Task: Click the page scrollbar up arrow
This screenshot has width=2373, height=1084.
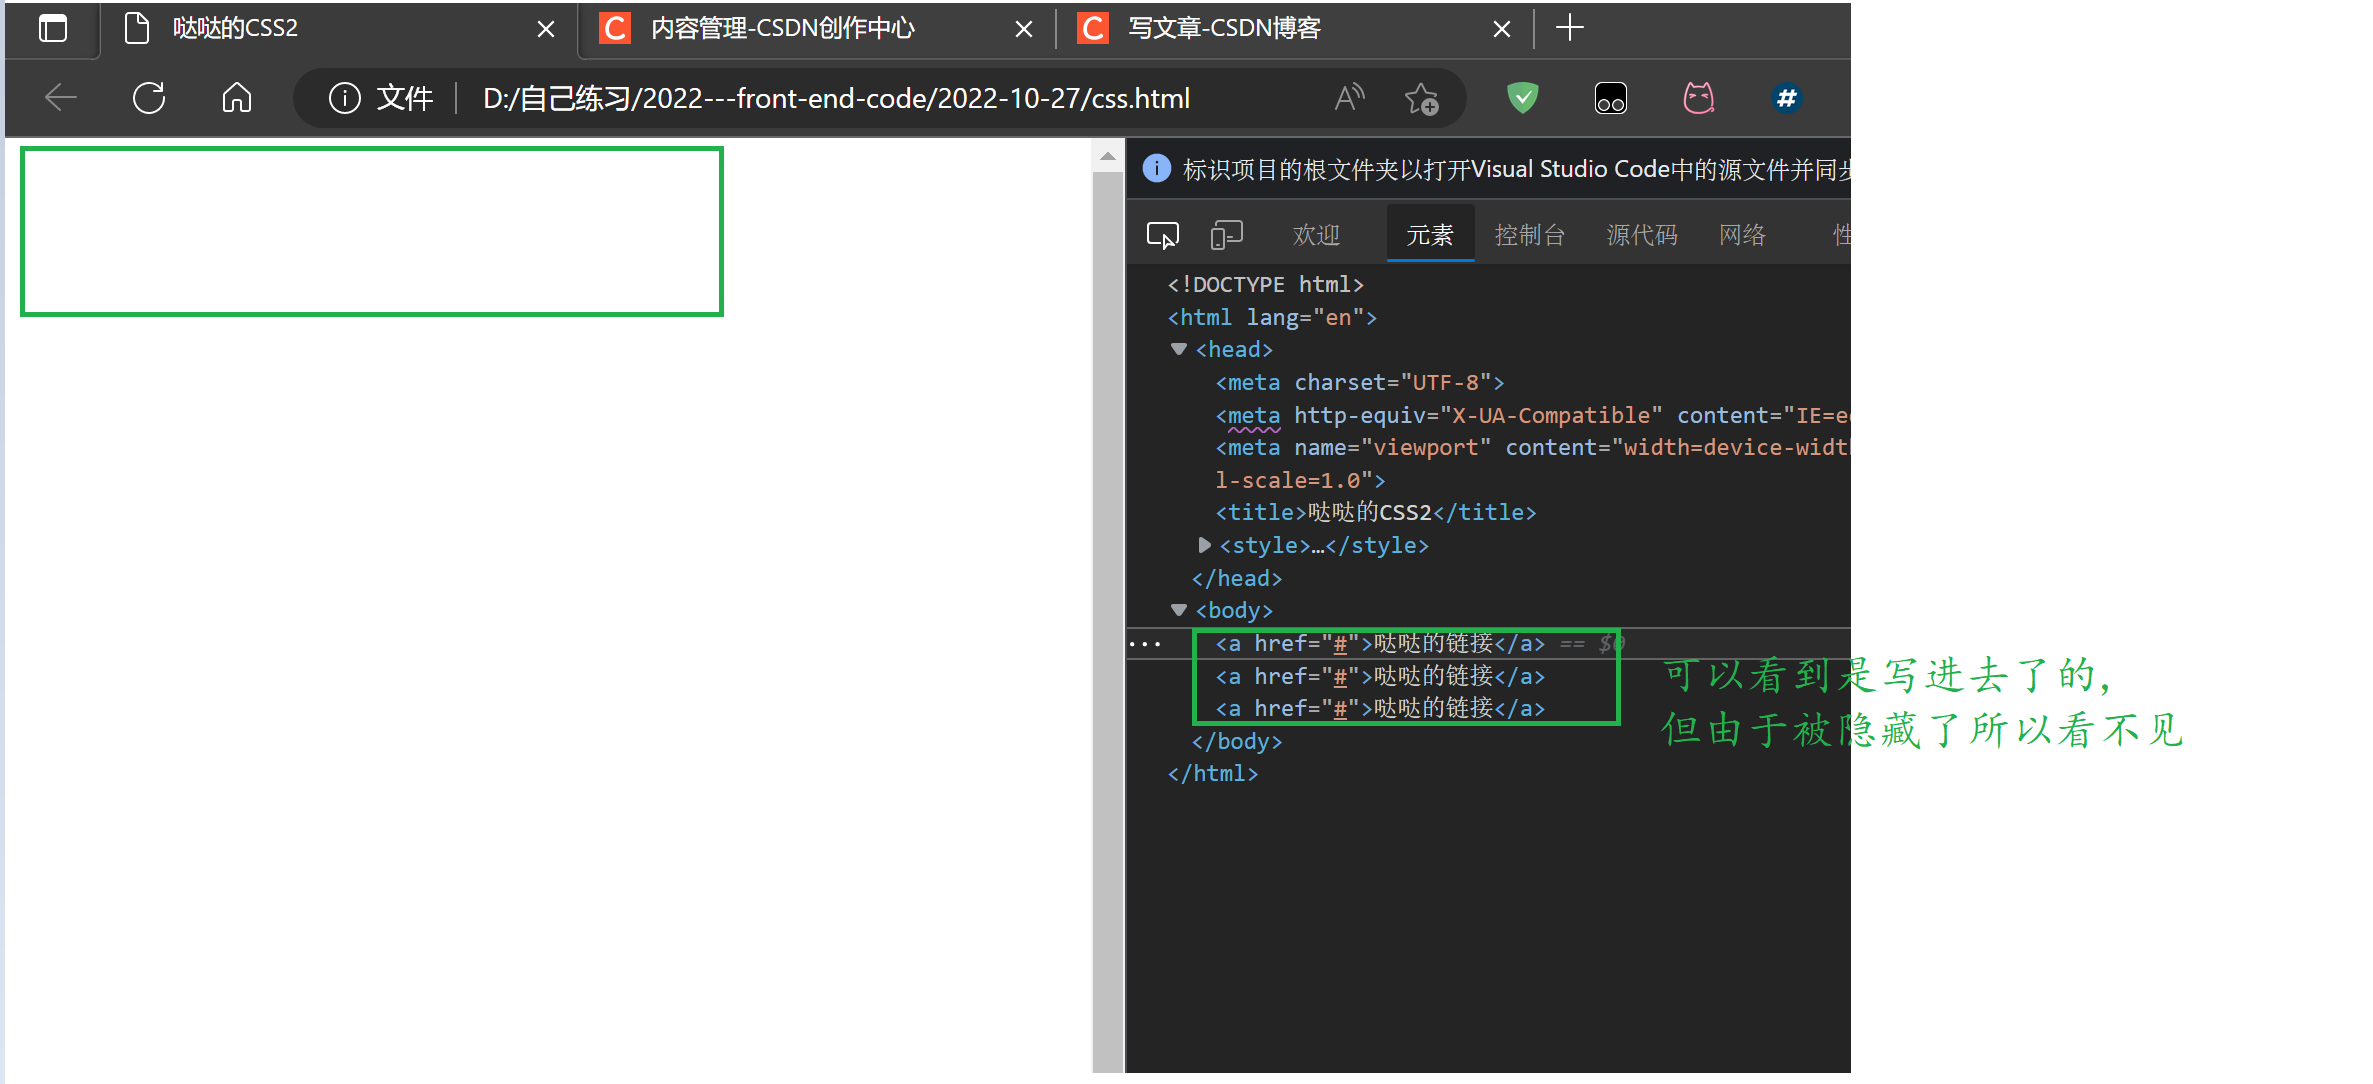Action: (1107, 156)
